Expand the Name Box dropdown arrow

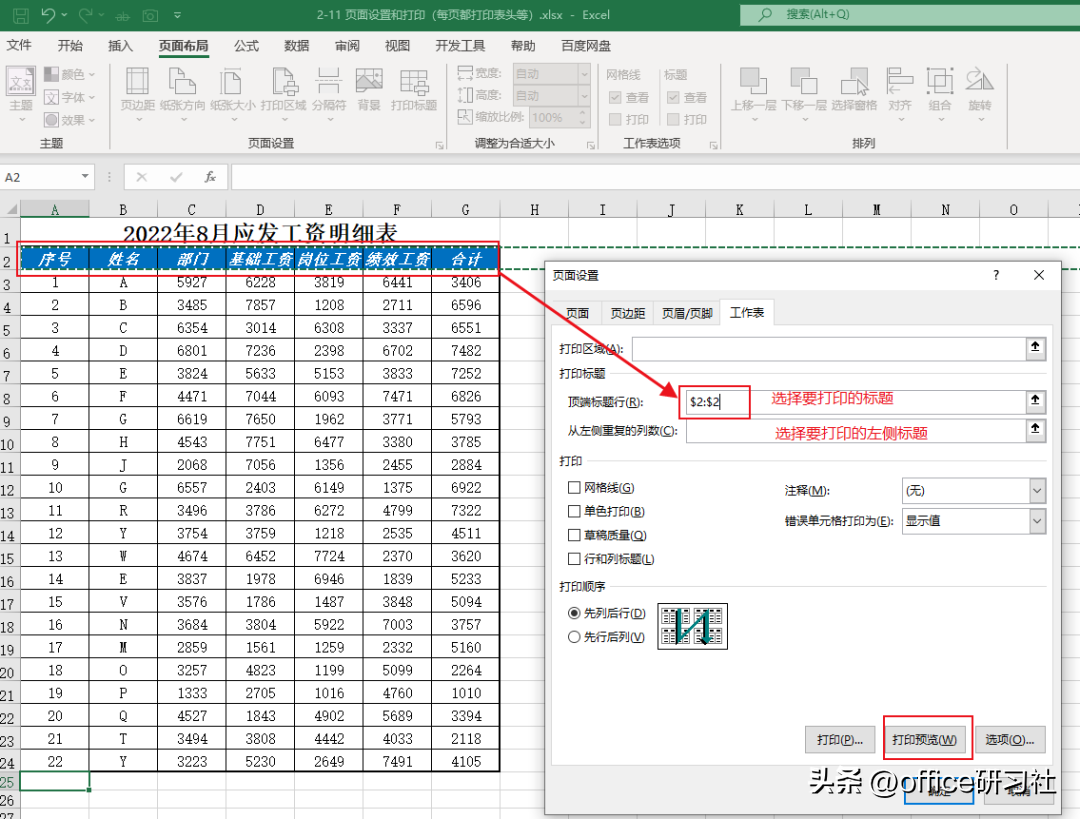point(84,176)
